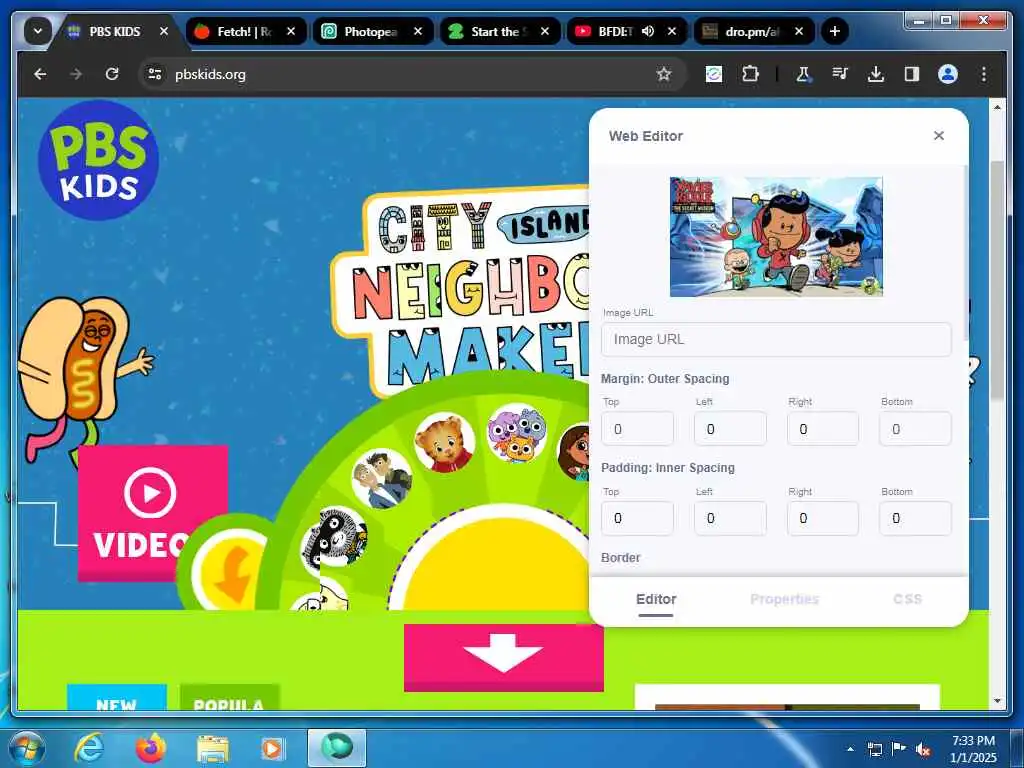Image resolution: width=1024 pixels, height=768 pixels.
Task: Click Padding Left value field
Action: [730, 519]
